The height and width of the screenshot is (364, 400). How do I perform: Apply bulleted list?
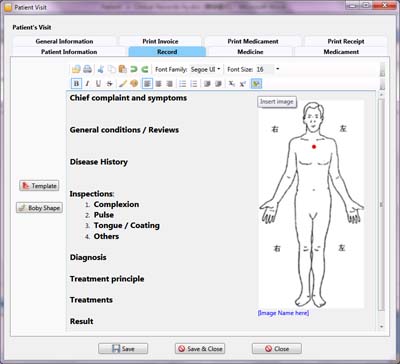182,84
